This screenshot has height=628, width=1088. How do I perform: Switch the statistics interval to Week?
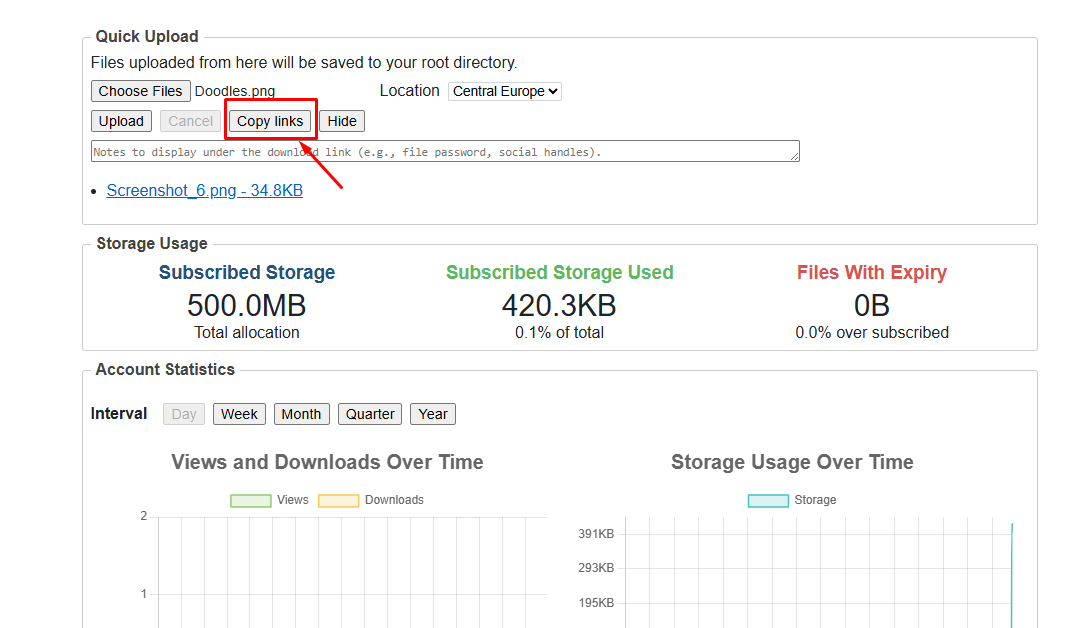coord(239,414)
